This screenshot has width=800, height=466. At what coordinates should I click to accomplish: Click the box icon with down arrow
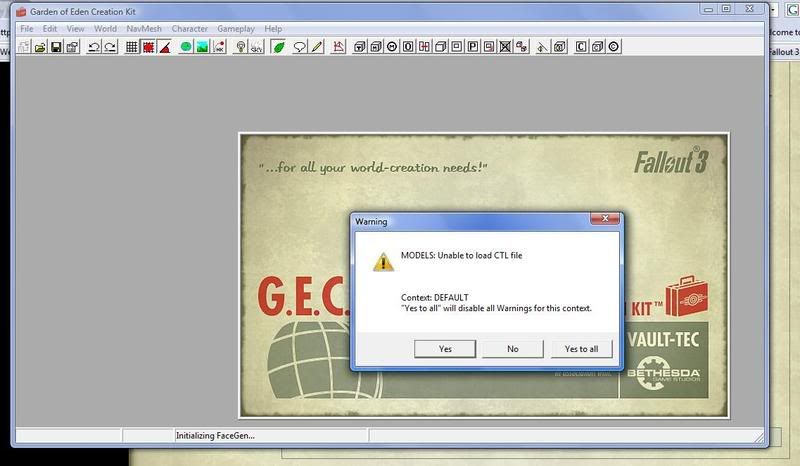(360, 47)
